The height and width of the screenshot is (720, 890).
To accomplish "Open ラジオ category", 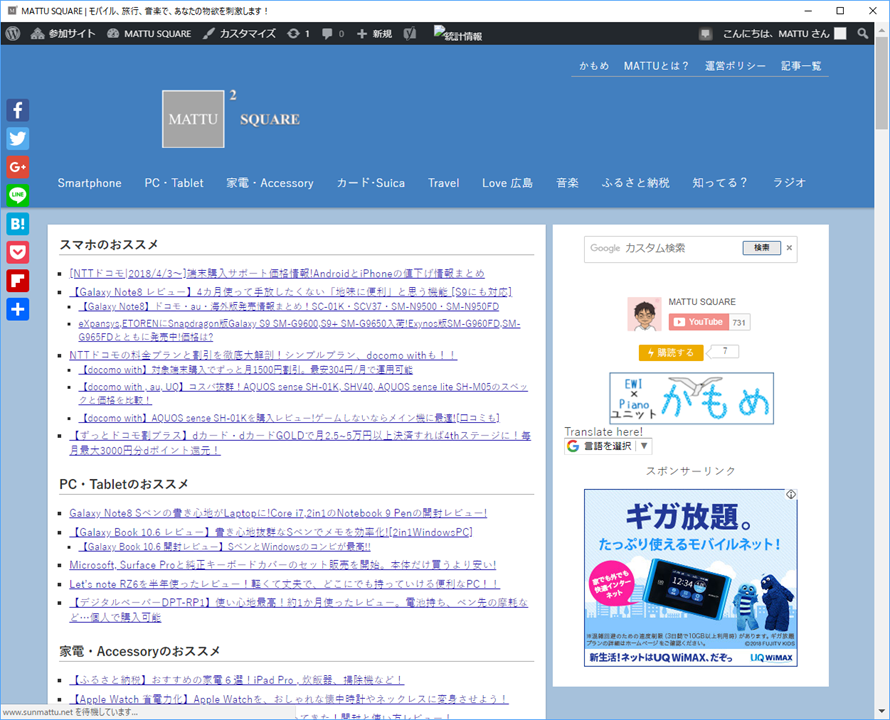I will (789, 183).
